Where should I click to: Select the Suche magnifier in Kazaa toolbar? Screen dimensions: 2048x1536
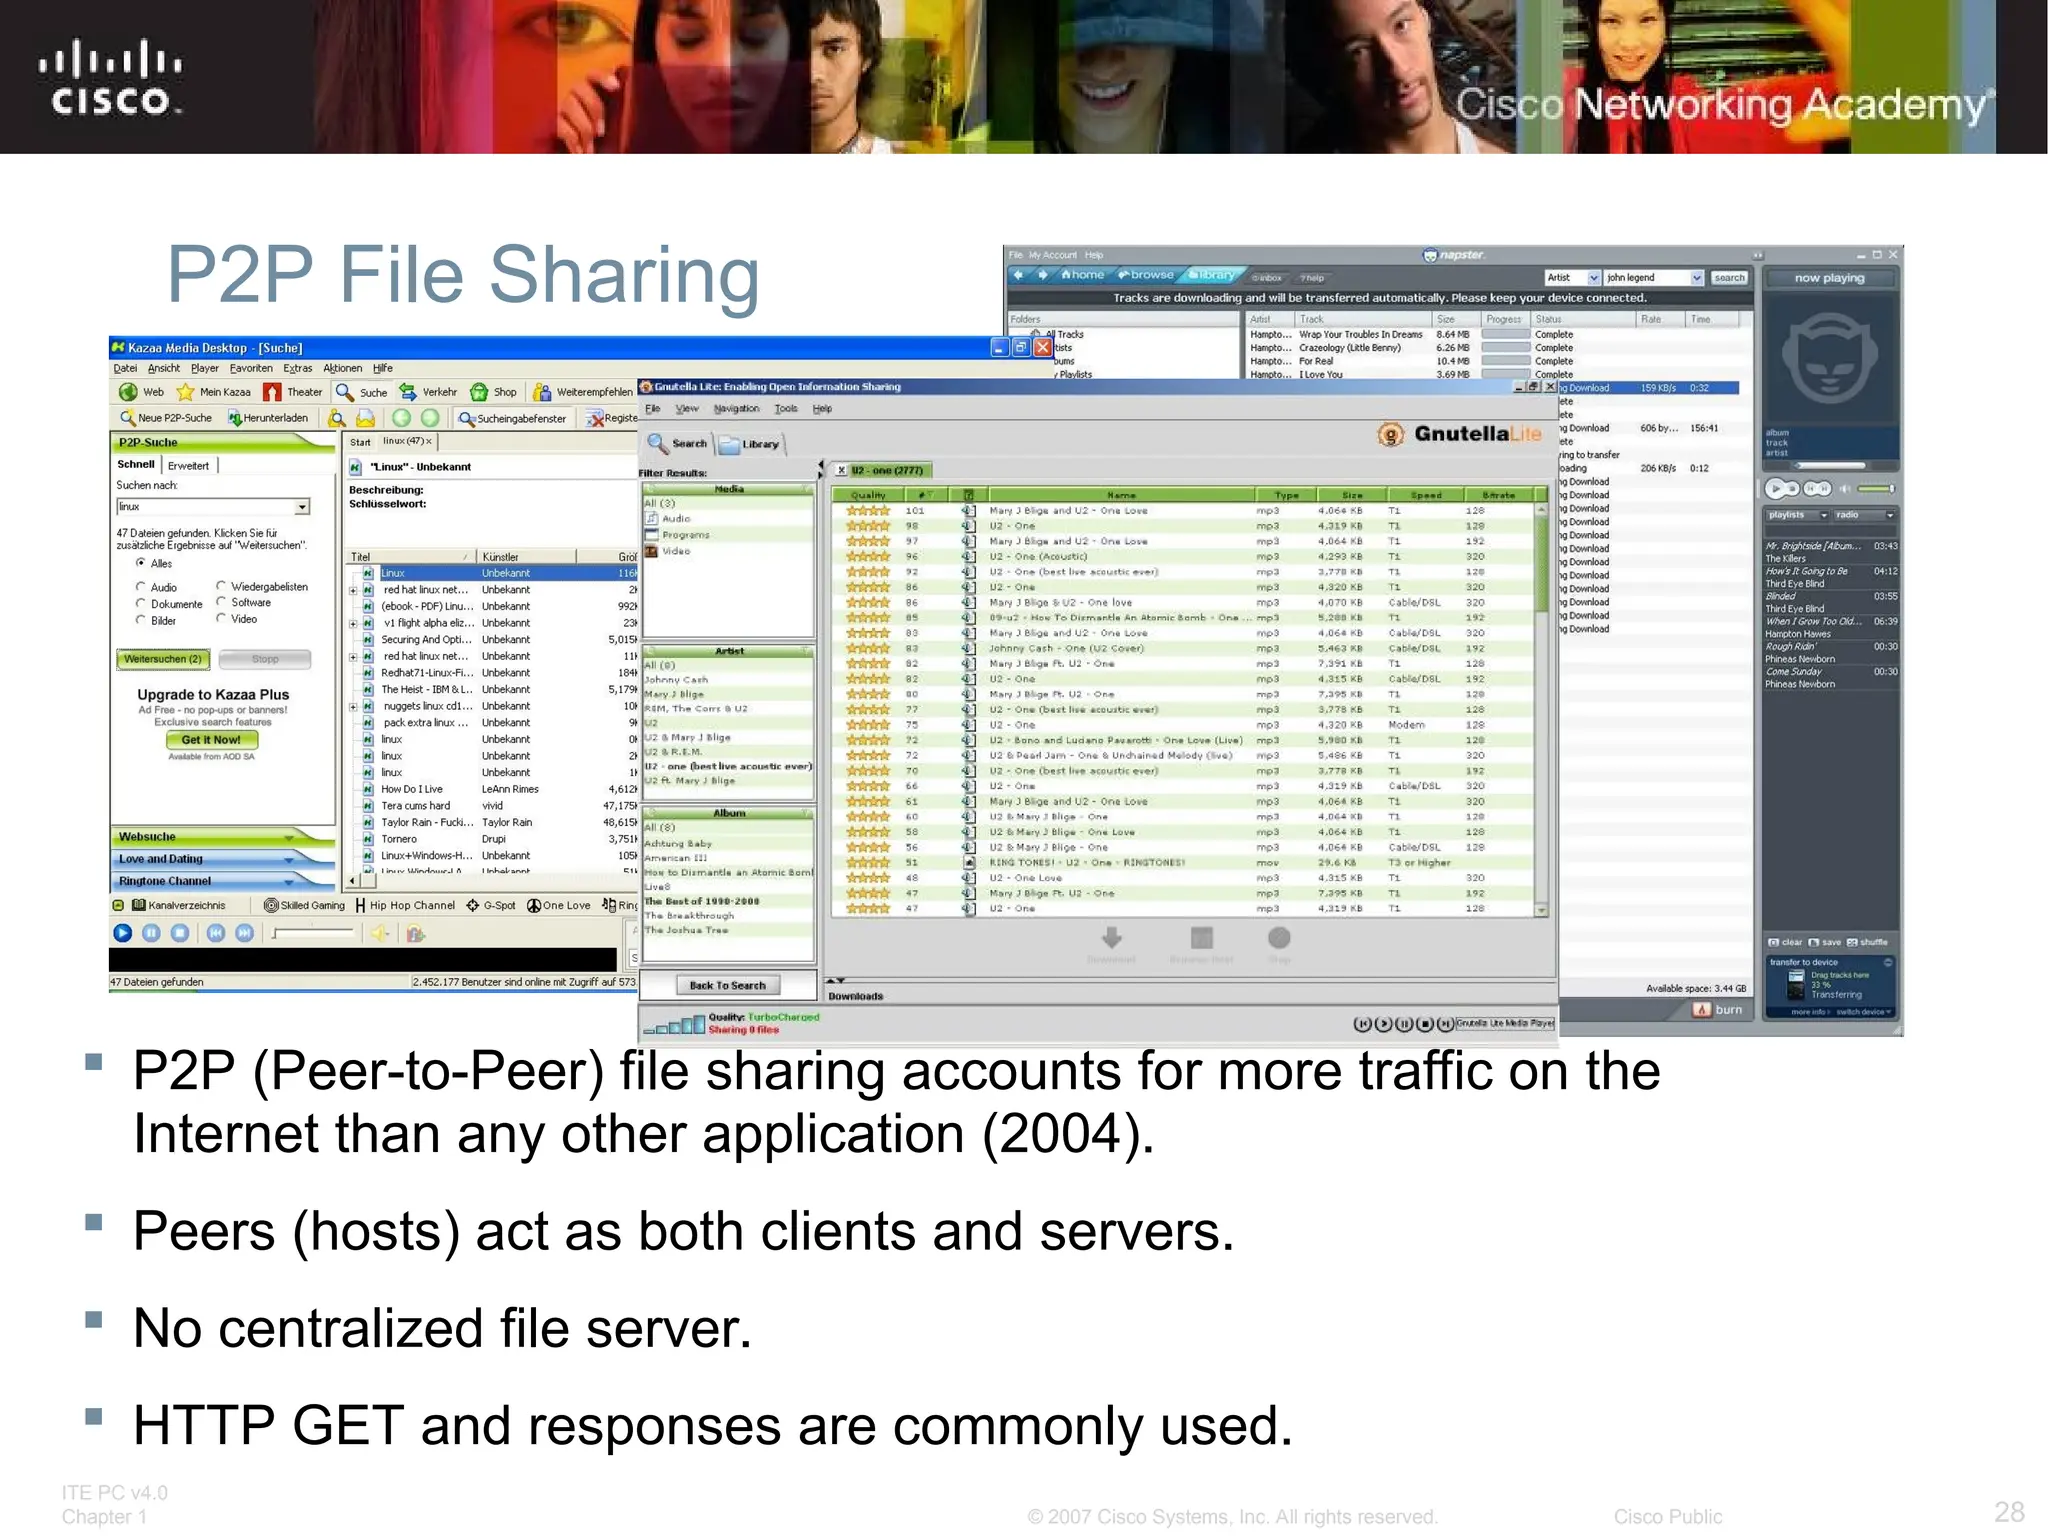[345, 392]
